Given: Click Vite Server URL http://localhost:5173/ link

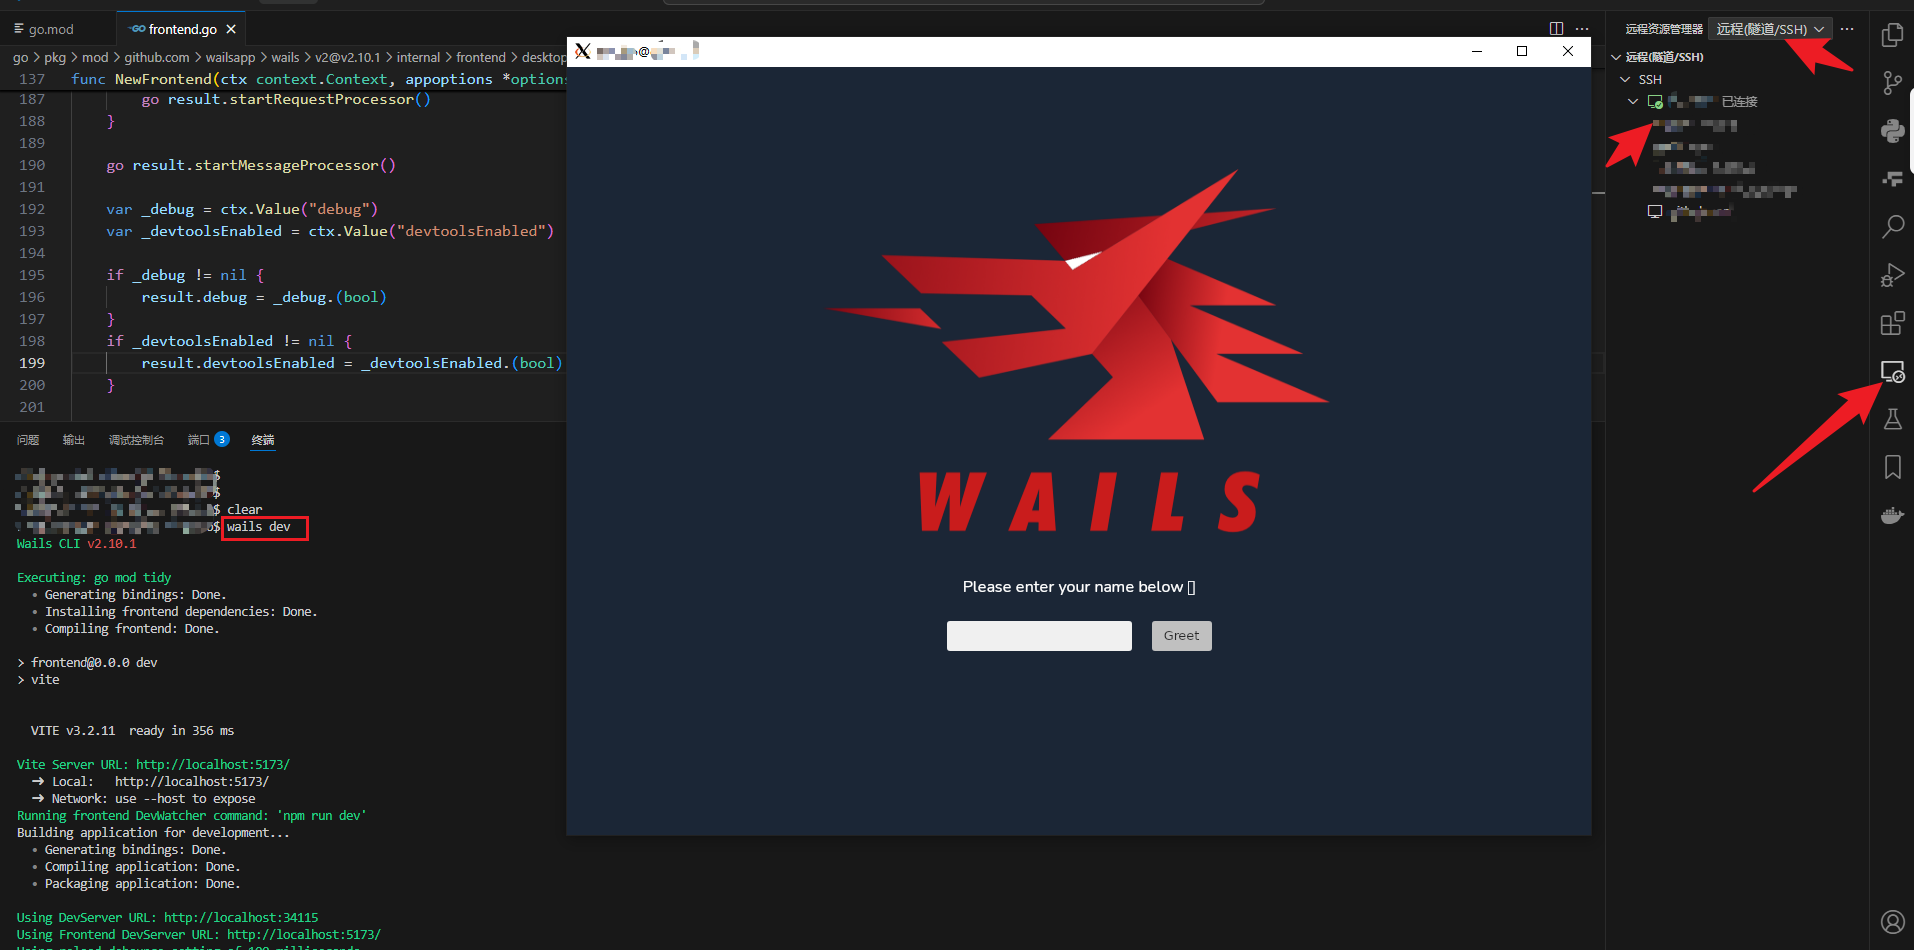Looking at the screenshot, I should (x=213, y=765).
